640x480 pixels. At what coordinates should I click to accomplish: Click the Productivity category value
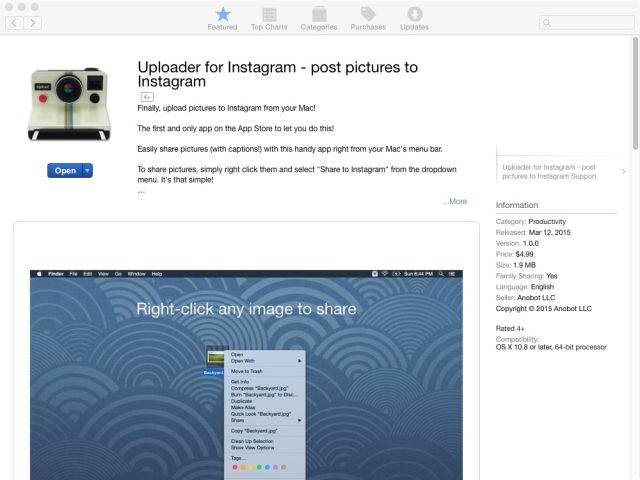tap(547, 222)
